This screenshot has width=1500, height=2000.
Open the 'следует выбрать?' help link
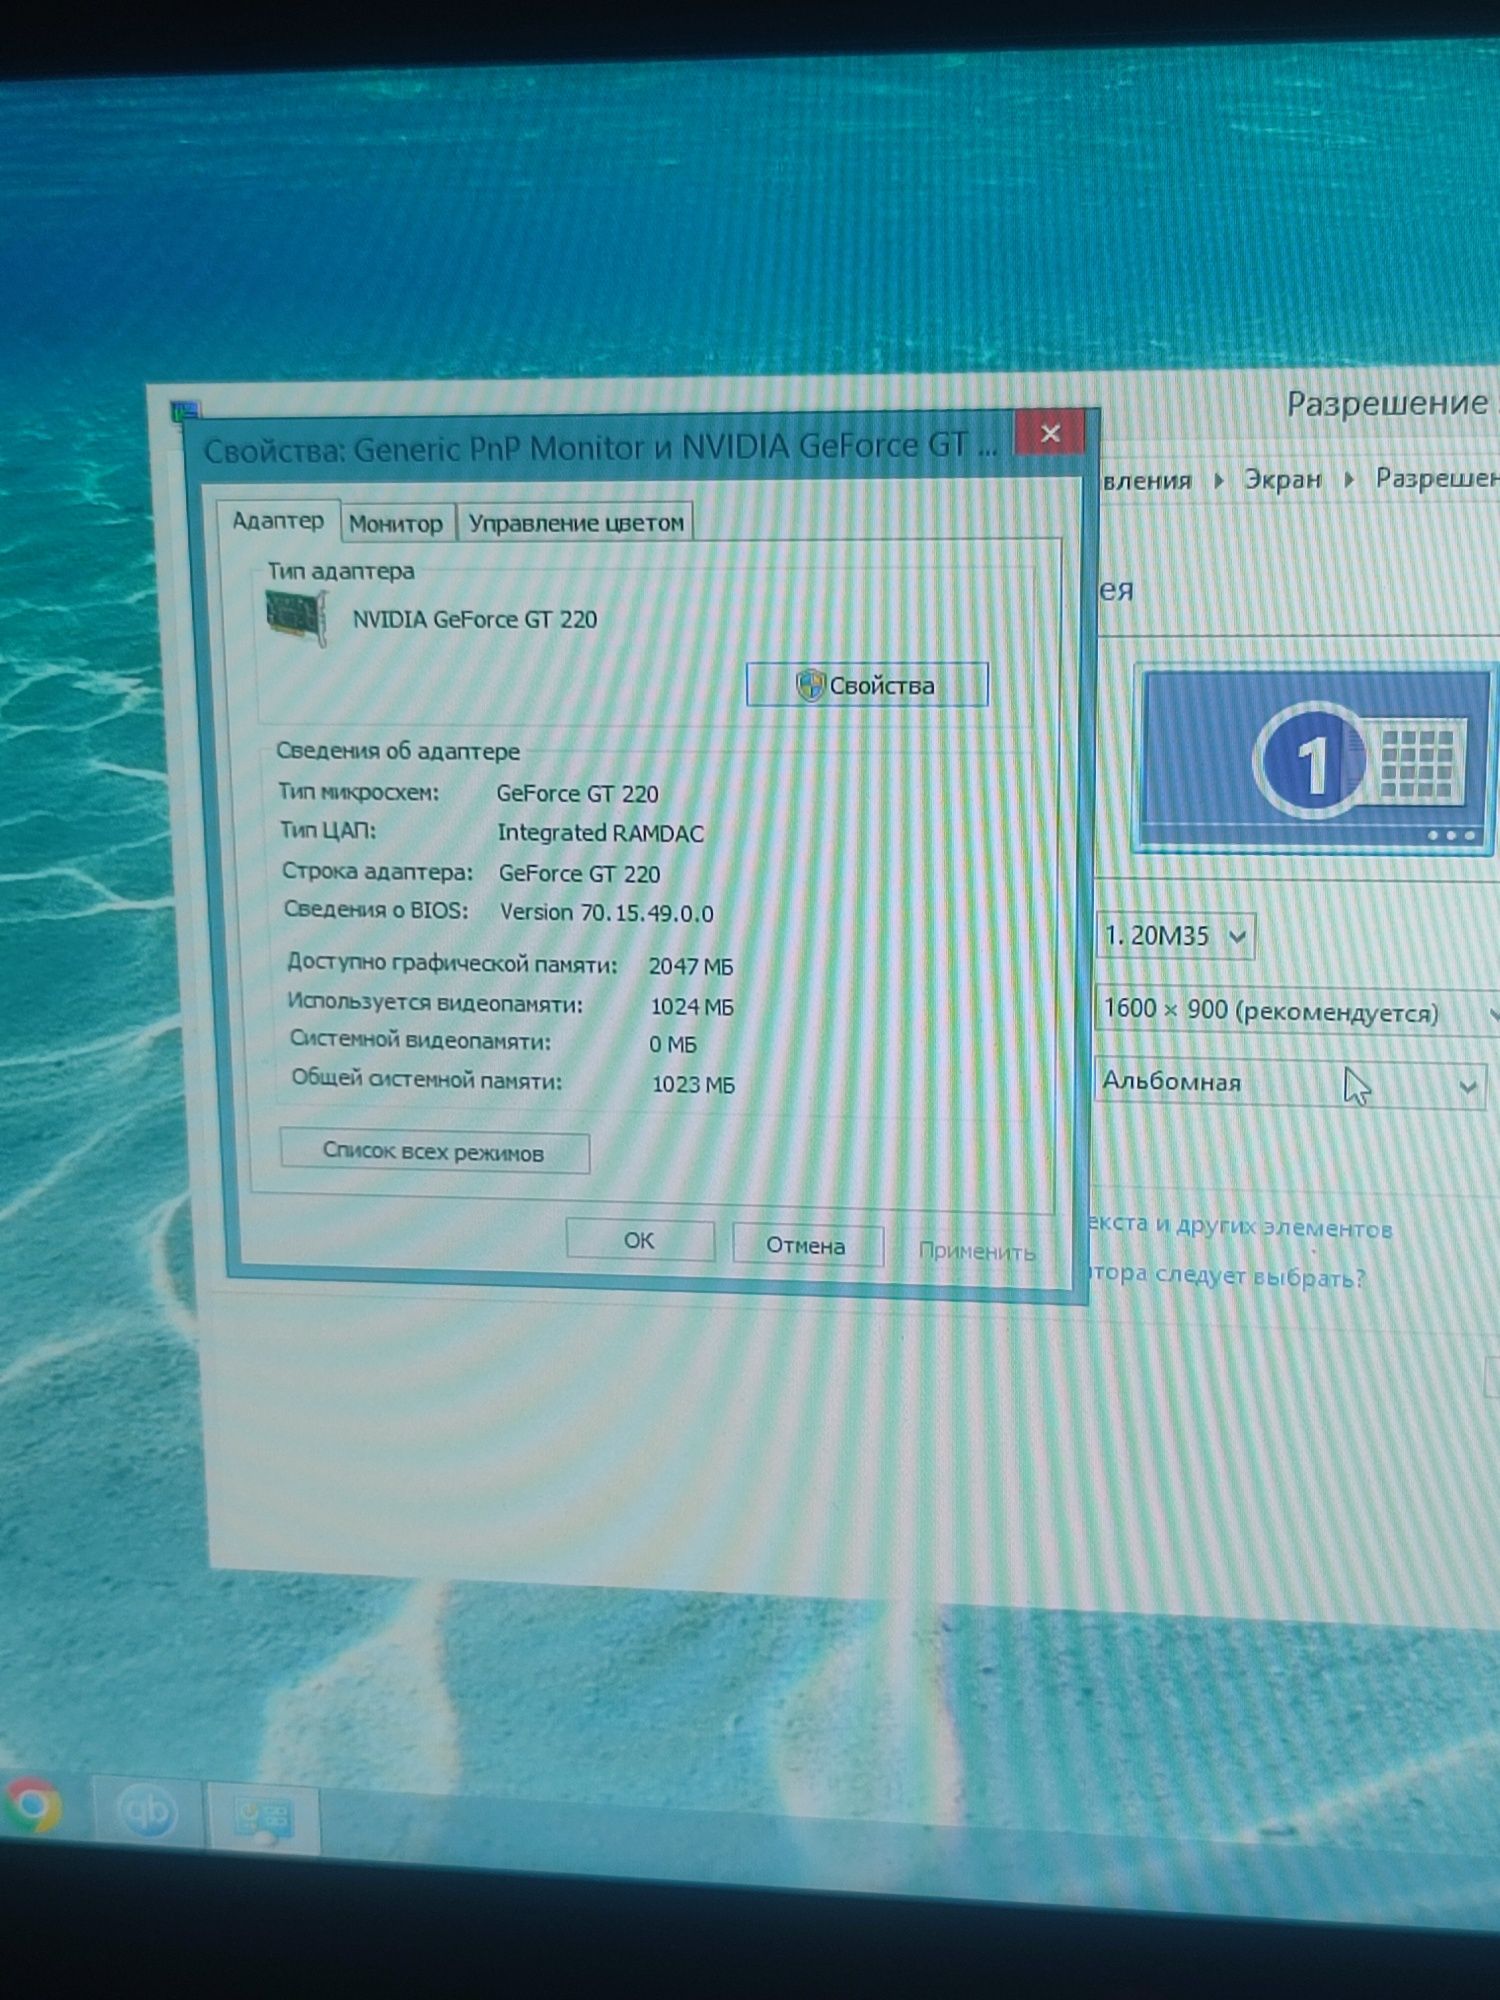coord(1226,1276)
